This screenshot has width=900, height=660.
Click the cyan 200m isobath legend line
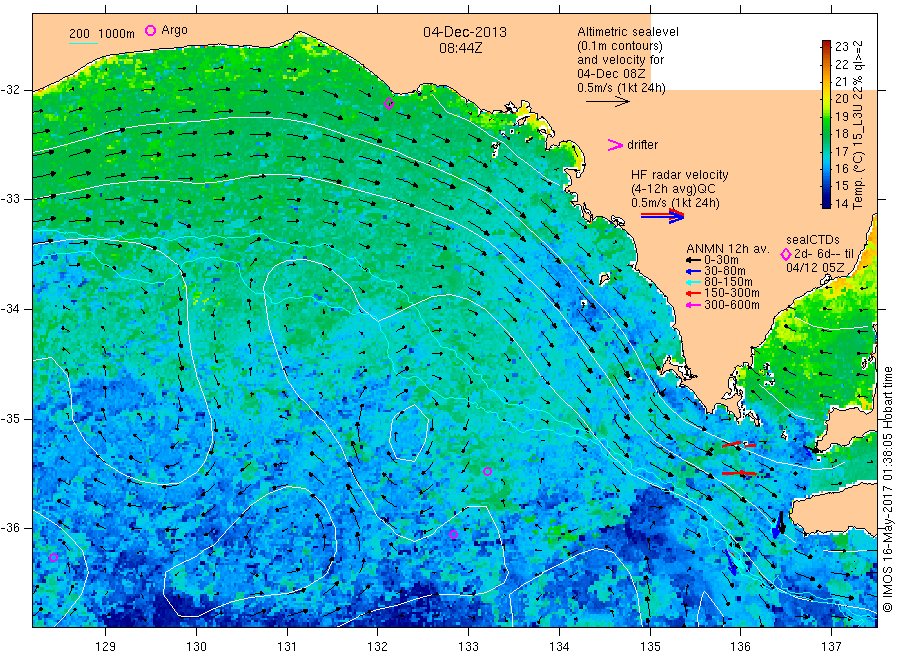click(83, 43)
